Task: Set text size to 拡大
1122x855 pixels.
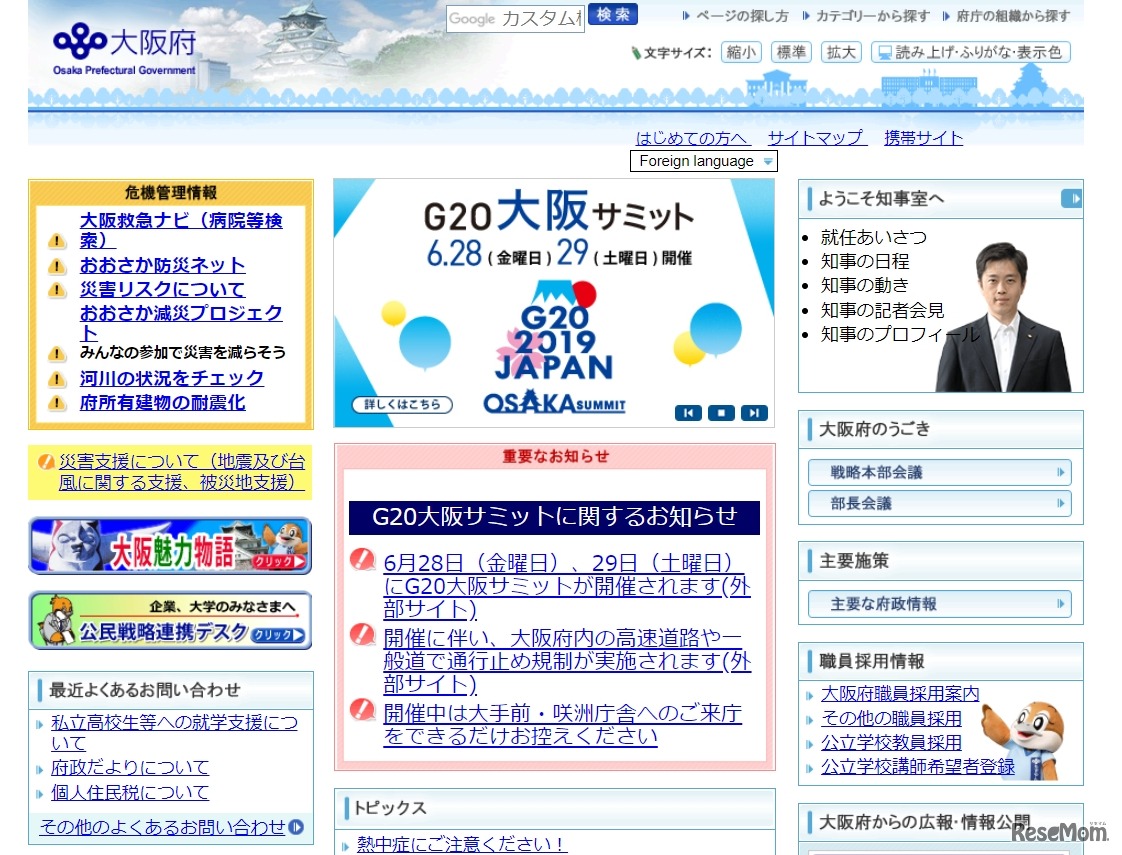Action: [x=841, y=52]
